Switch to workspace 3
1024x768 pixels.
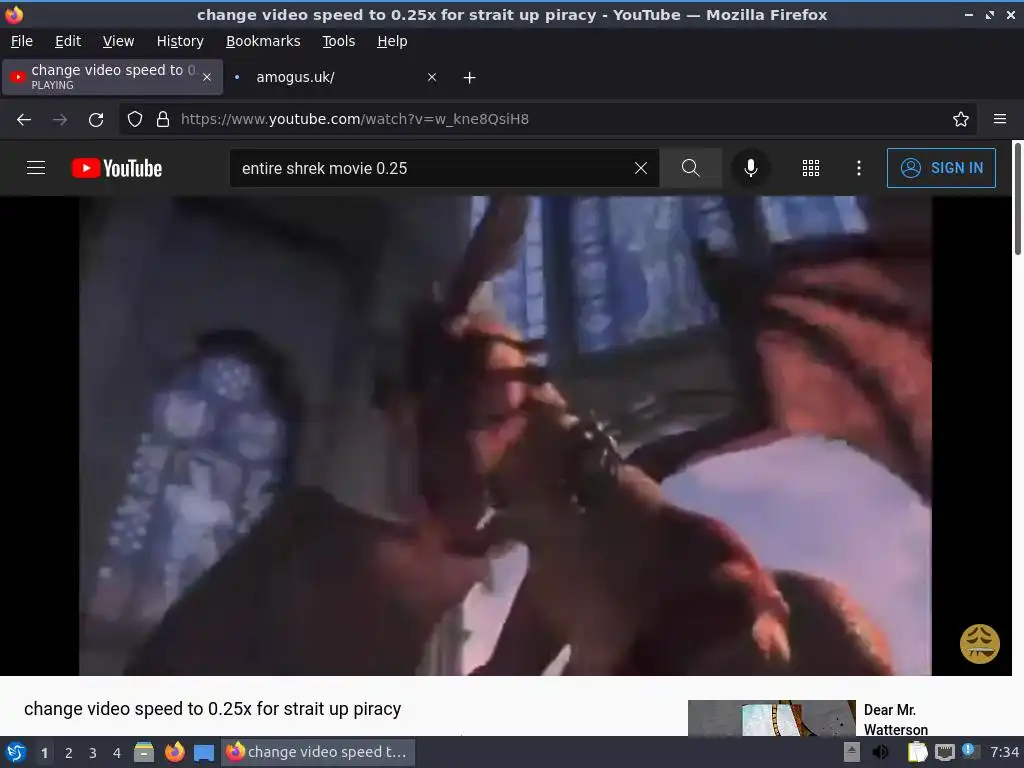(93, 753)
